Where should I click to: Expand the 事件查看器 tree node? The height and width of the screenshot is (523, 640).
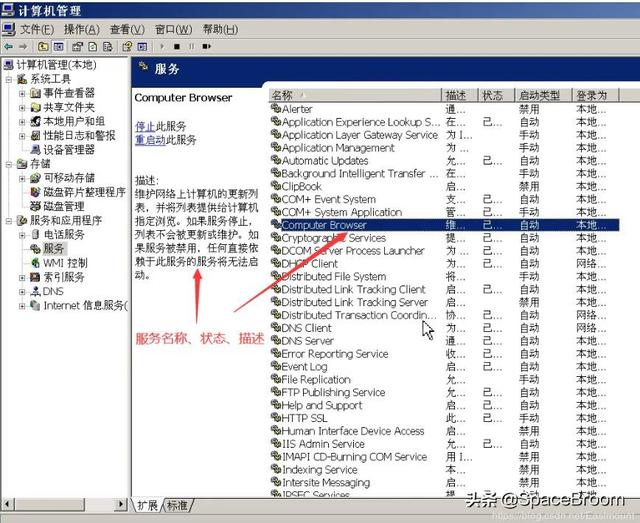(22, 93)
